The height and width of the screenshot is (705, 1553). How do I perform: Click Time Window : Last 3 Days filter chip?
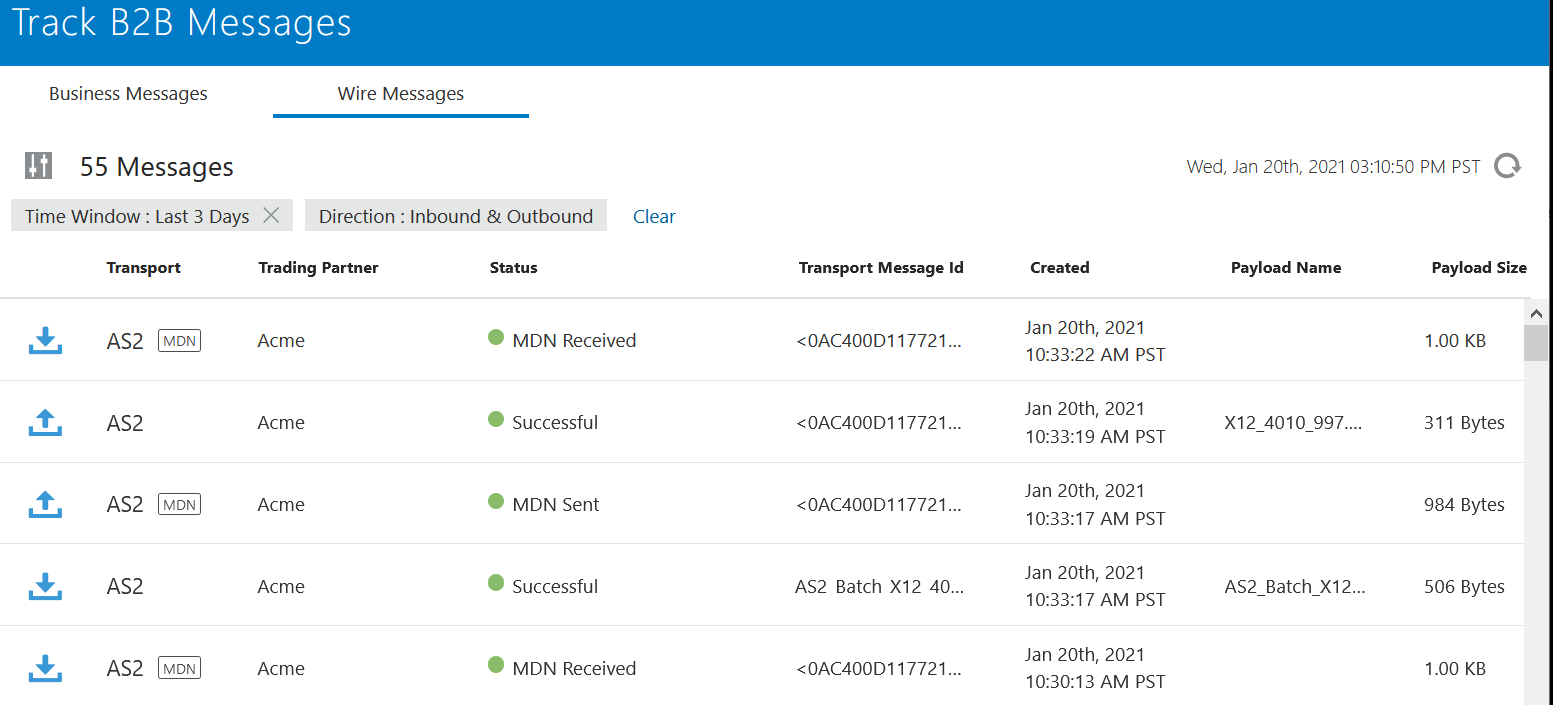pyautogui.click(x=152, y=216)
